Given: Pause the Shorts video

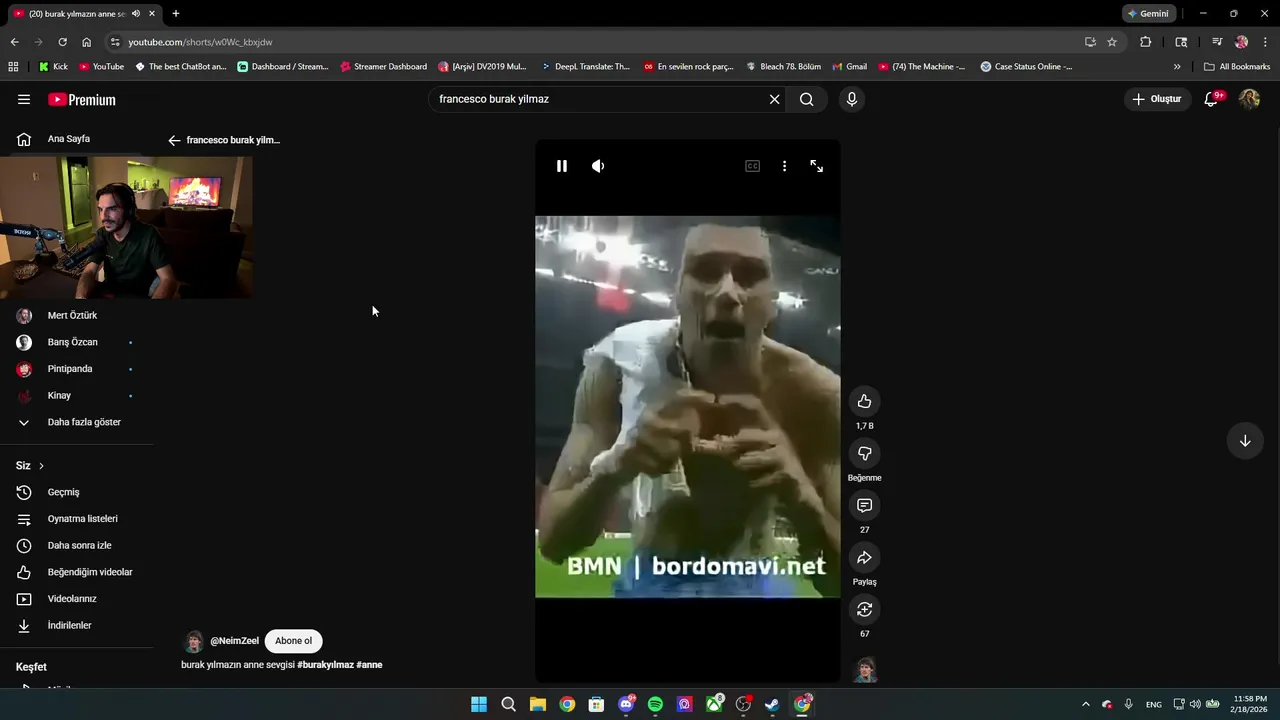Looking at the screenshot, I should [x=562, y=166].
